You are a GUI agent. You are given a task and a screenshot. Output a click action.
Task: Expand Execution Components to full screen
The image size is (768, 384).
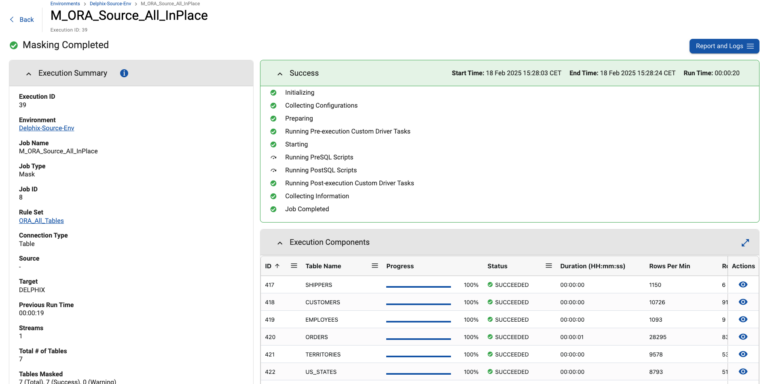pos(745,243)
